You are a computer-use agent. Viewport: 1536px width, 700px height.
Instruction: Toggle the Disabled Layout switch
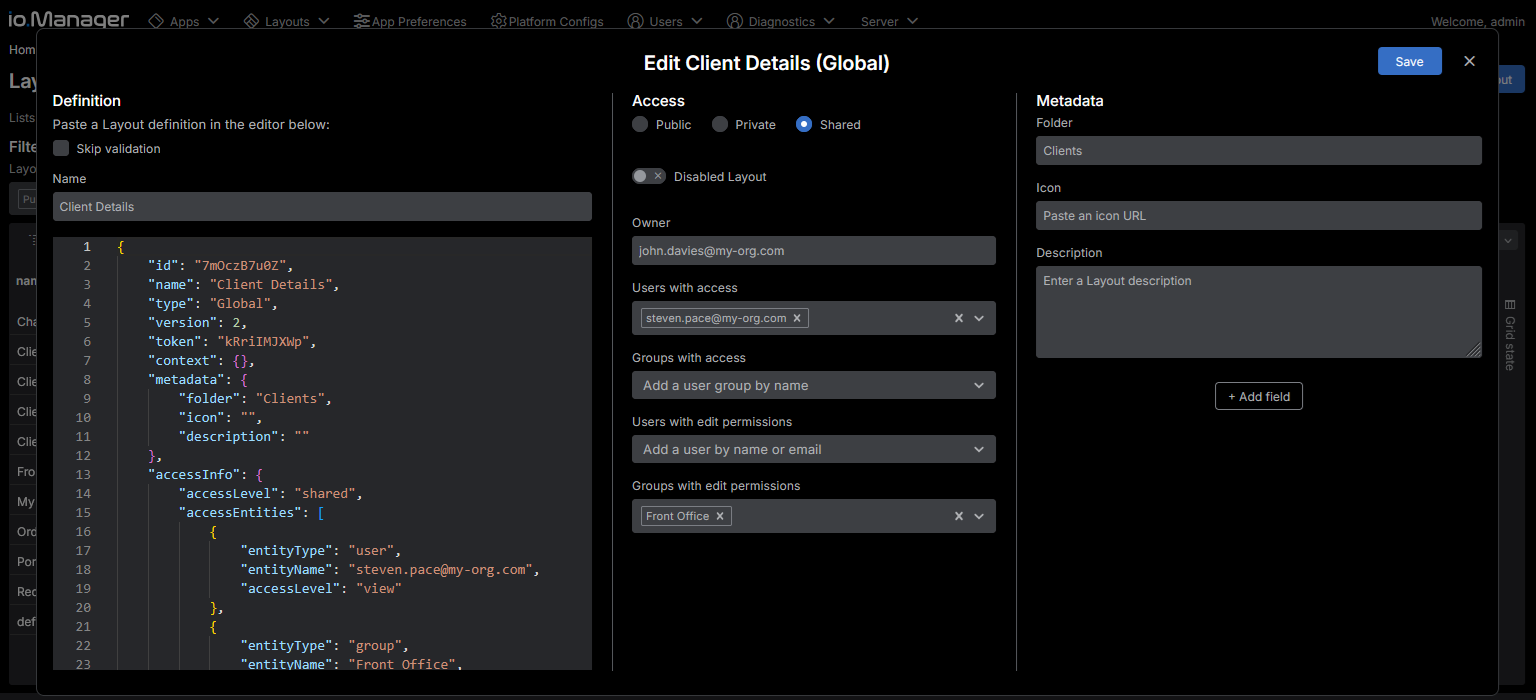click(649, 176)
